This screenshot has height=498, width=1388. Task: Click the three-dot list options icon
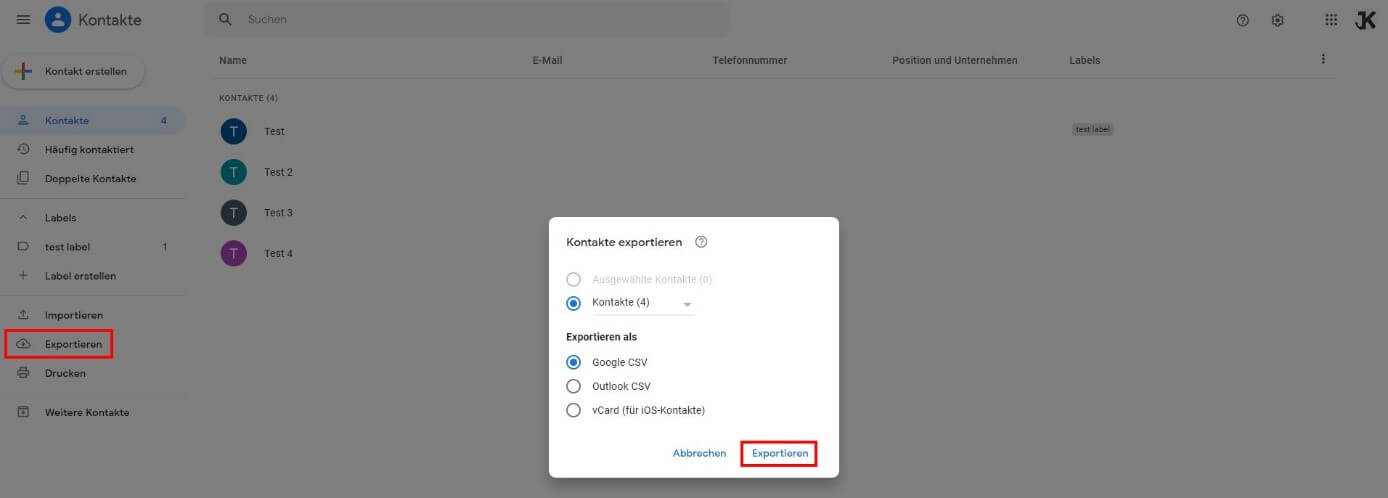click(x=1323, y=60)
